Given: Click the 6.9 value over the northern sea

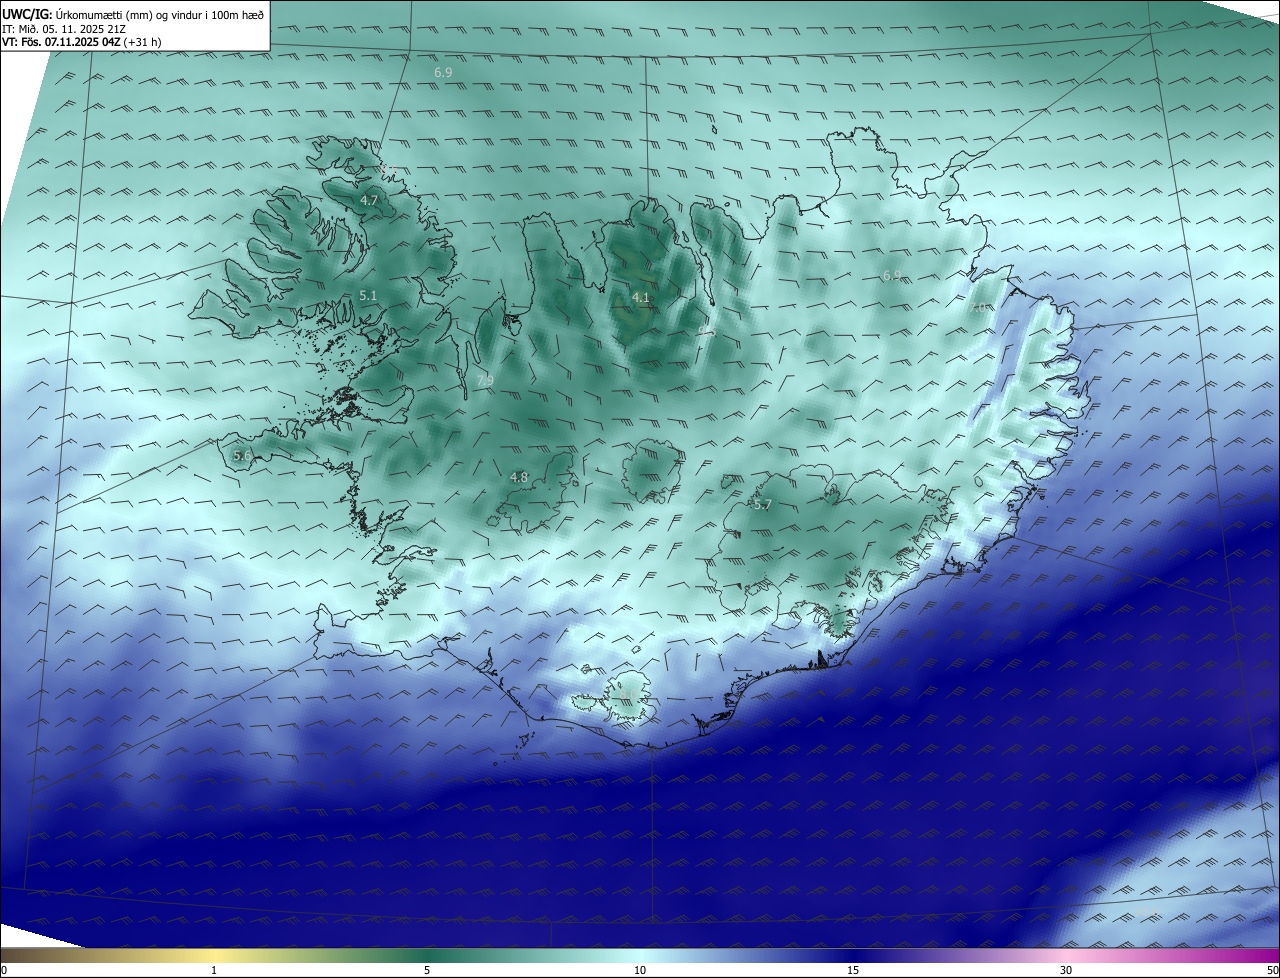Looking at the screenshot, I should [x=443, y=73].
